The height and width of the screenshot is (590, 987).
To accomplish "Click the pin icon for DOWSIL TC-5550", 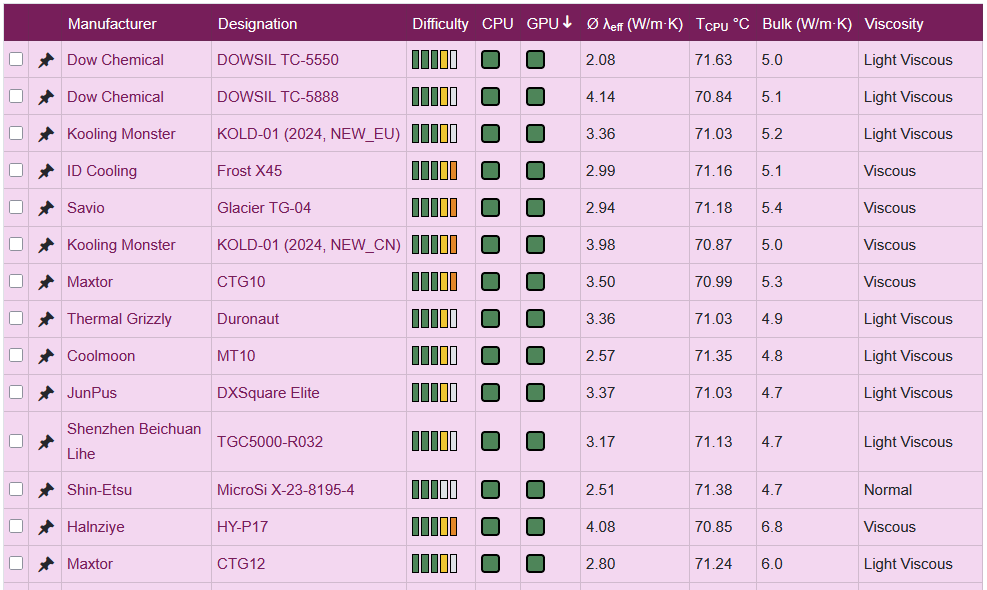I will [x=46, y=61].
